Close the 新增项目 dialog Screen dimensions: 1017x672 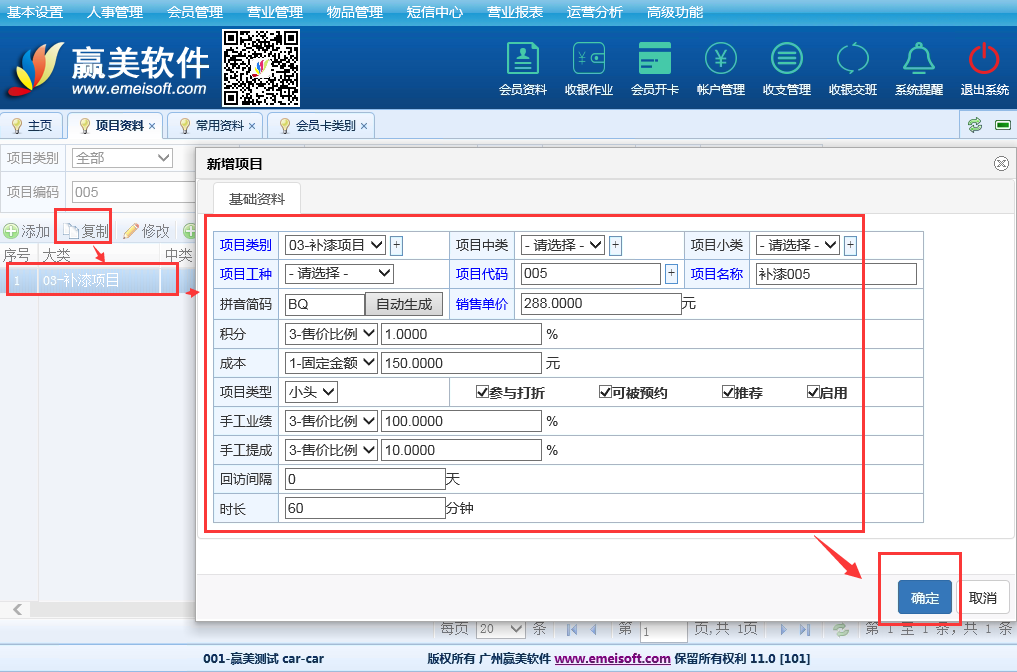[x=1000, y=164]
